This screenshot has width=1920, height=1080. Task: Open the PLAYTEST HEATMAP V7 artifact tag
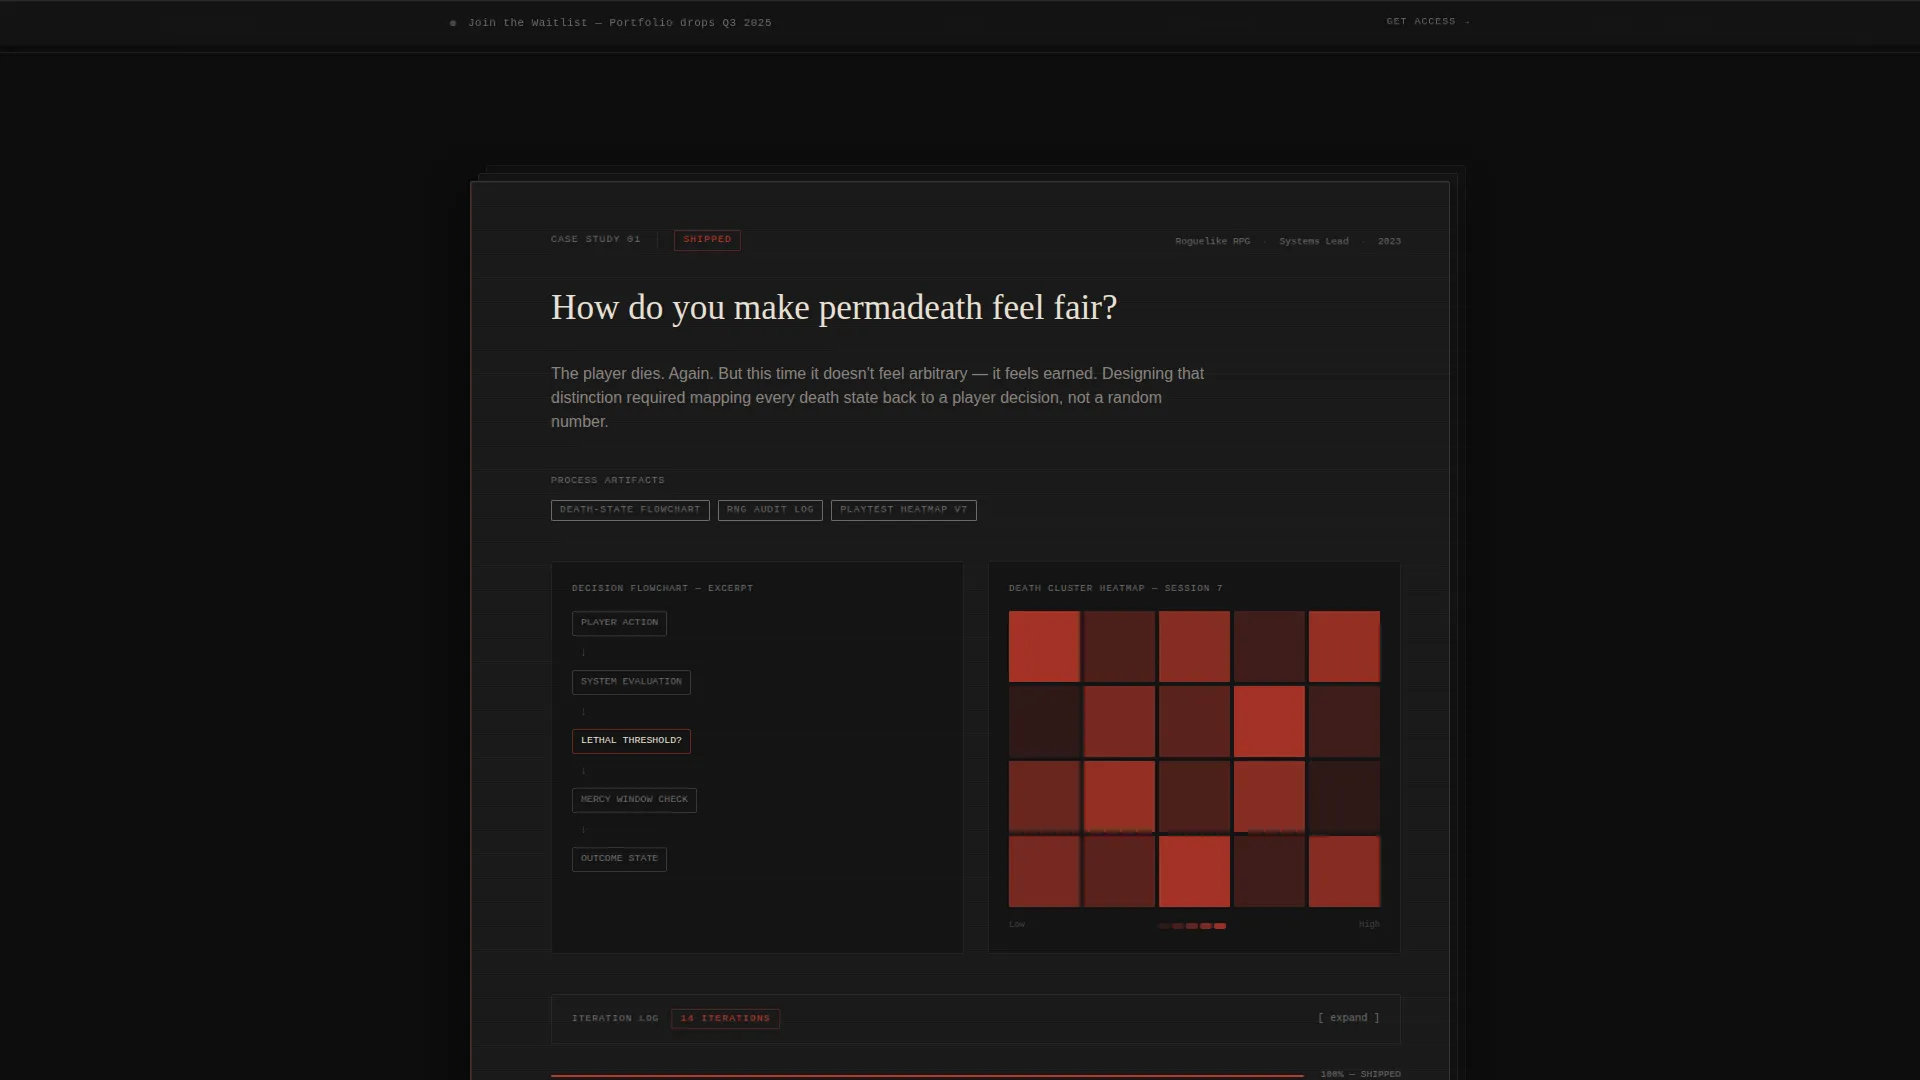click(x=903, y=510)
